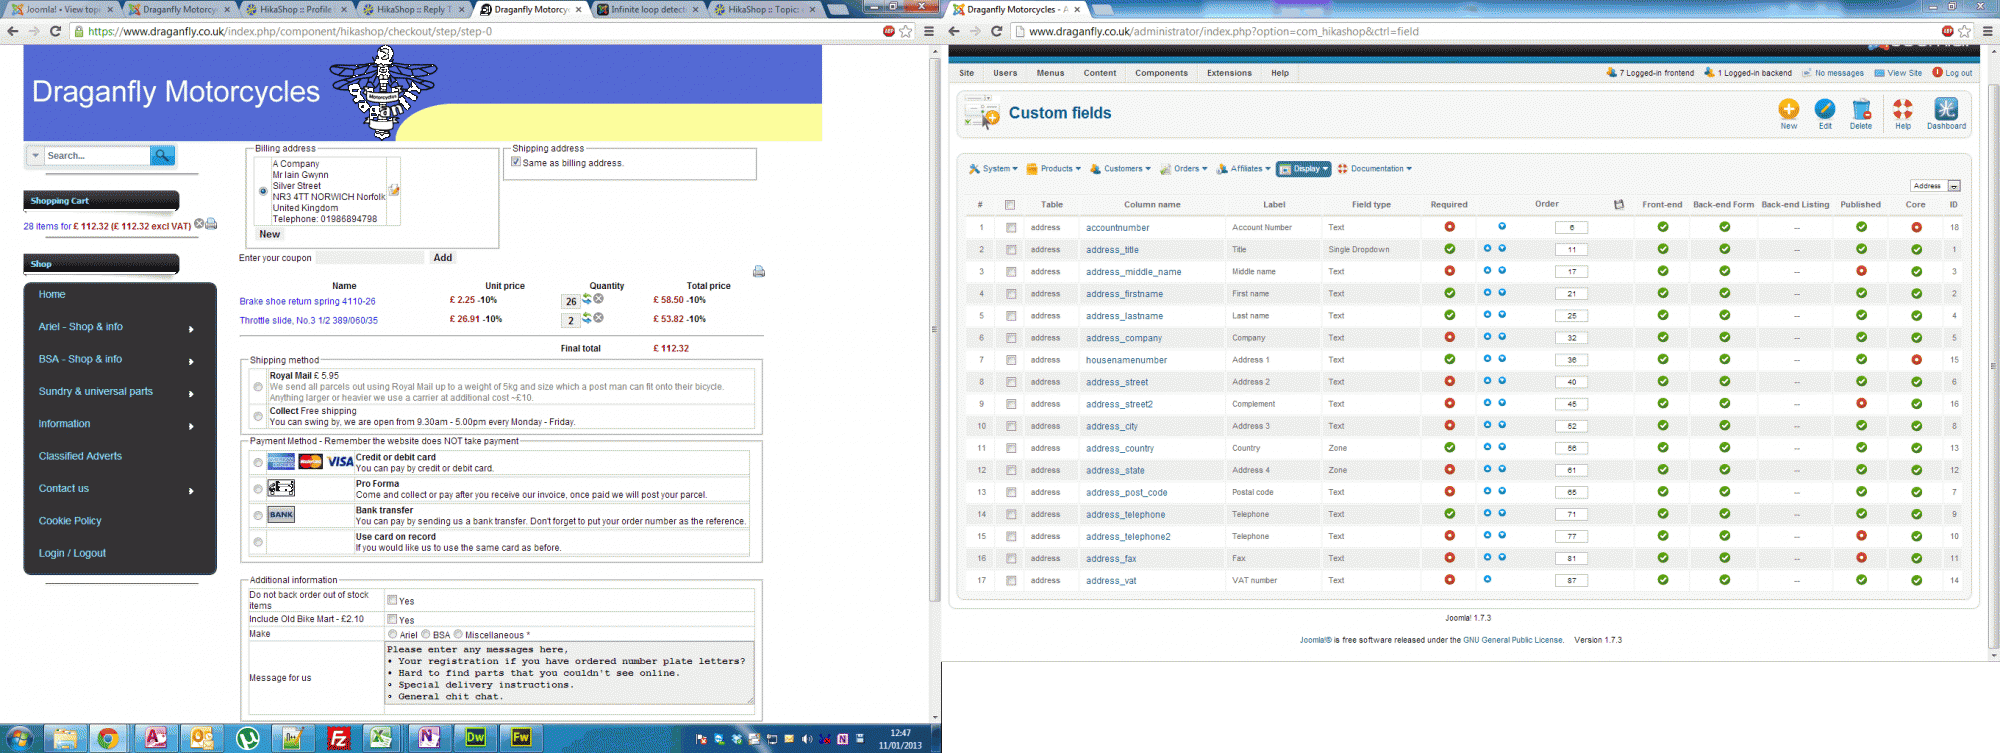The image size is (2000, 753).
Task: Open the Users menu in Joomla admin
Action: [1005, 73]
